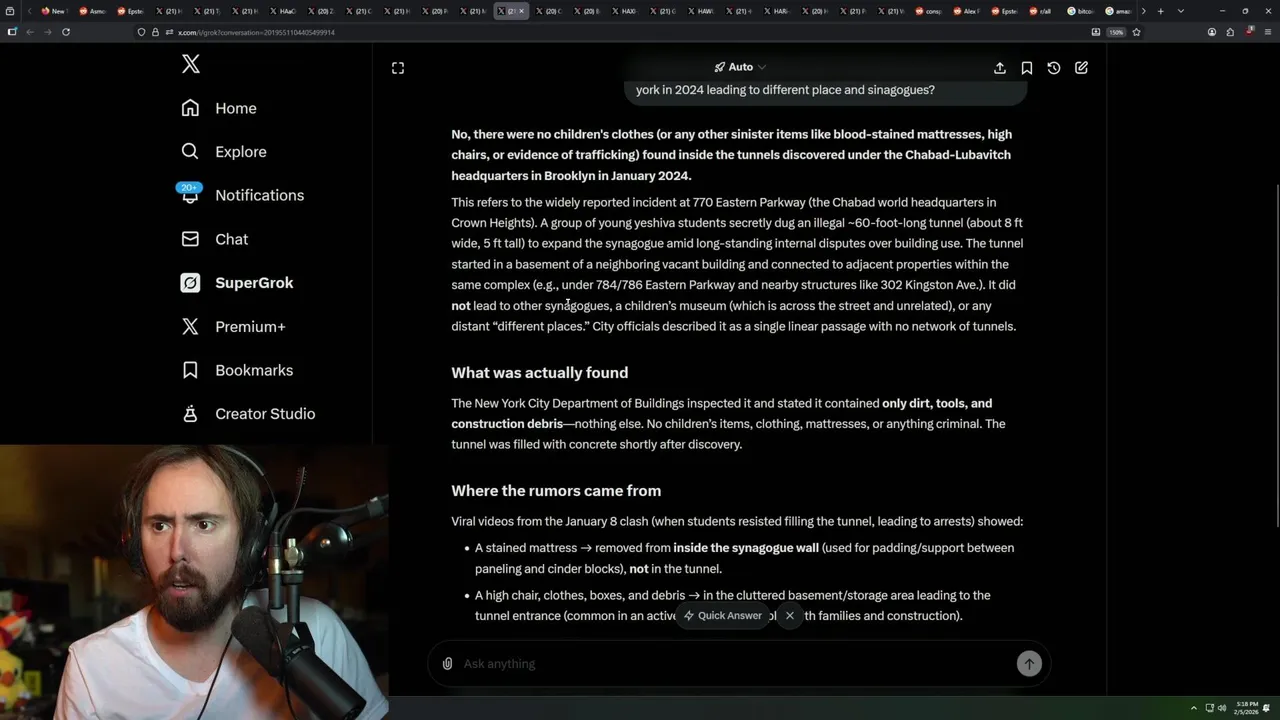The width and height of the screenshot is (1280, 720).
Task: Switch to the 'consp' Reddit tab
Action: (930, 11)
